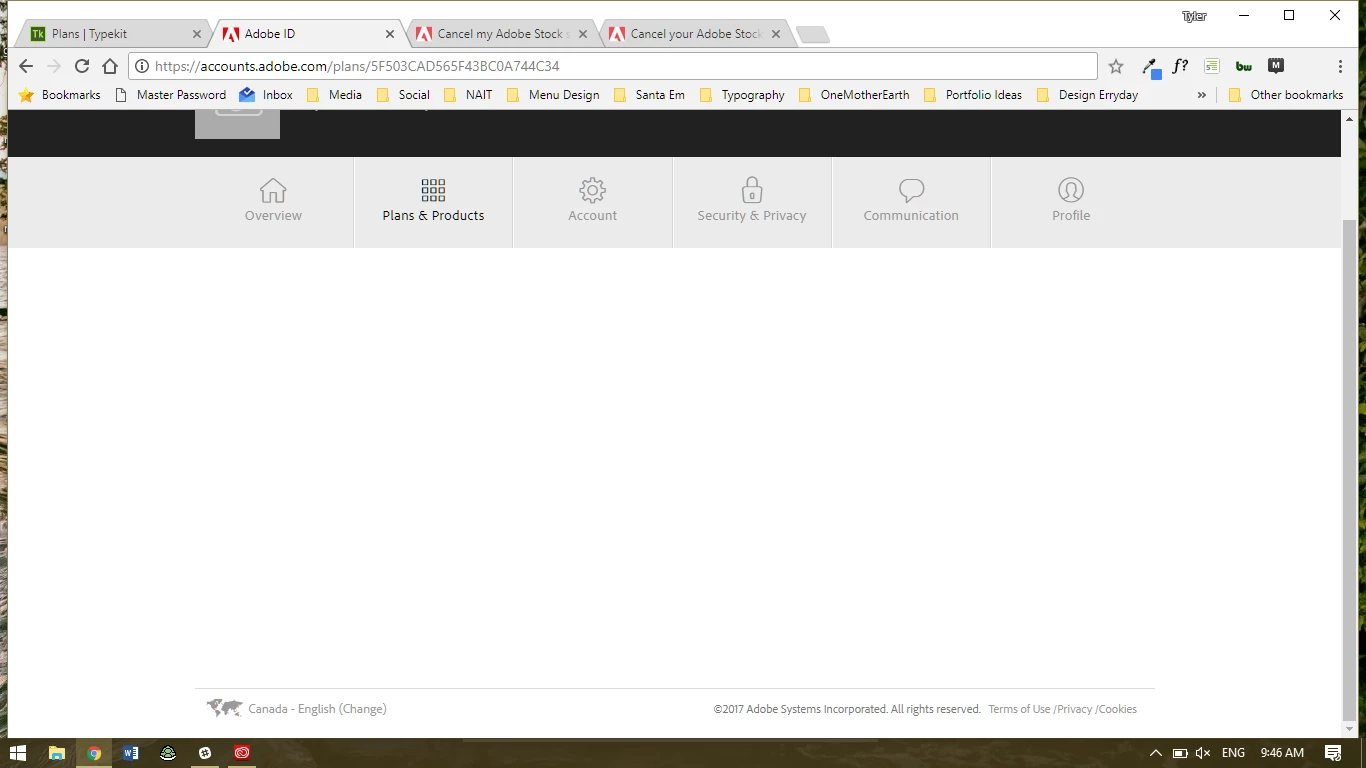Open the Security & Privacy tab

(752, 201)
